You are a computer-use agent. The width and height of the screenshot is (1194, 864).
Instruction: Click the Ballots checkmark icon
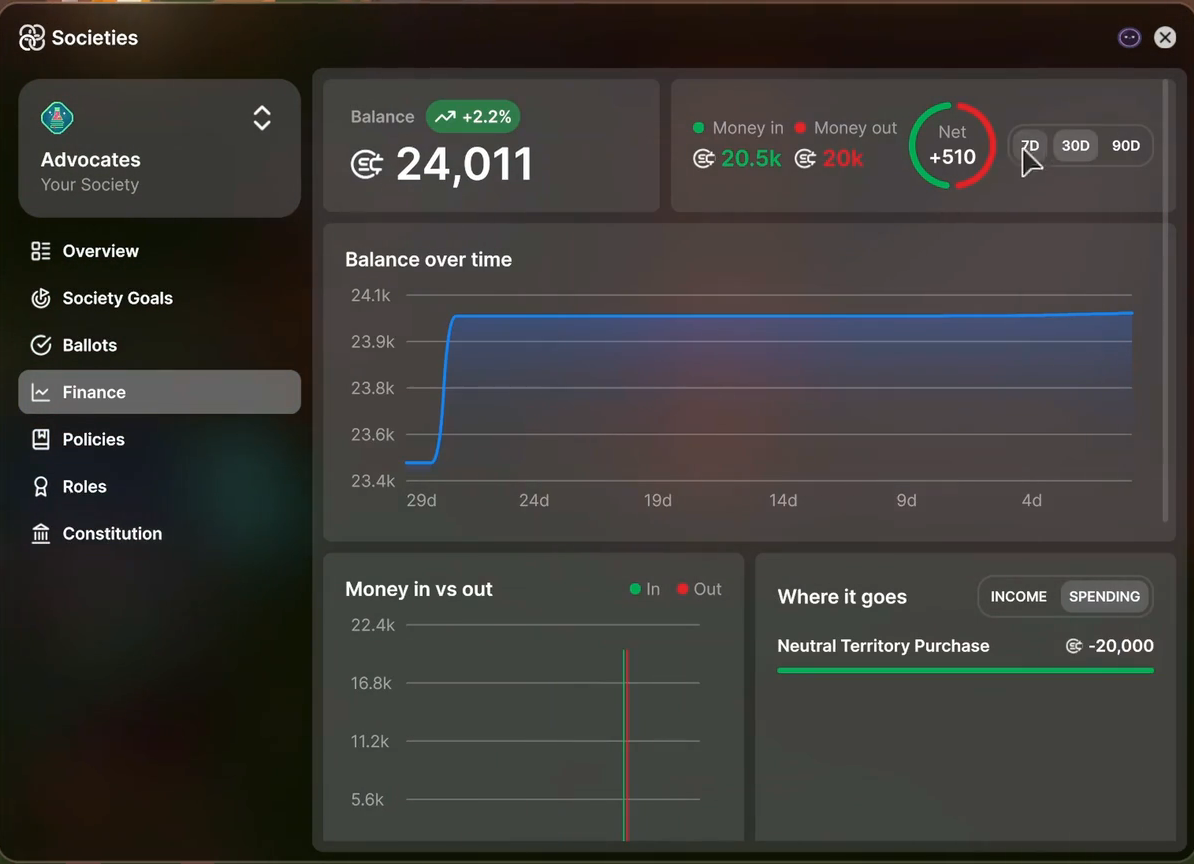coord(40,345)
